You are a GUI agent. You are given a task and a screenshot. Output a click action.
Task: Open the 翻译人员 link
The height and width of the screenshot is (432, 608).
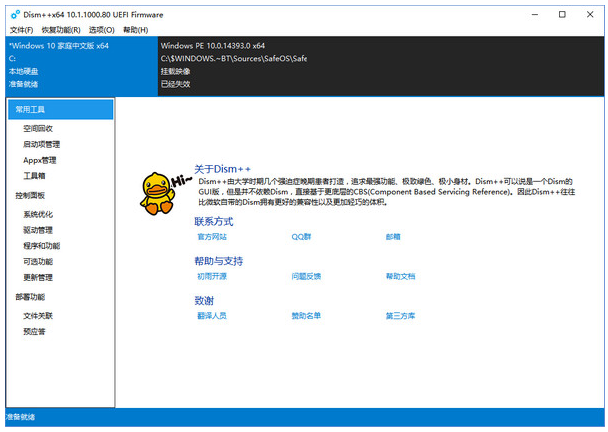(212, 316)
